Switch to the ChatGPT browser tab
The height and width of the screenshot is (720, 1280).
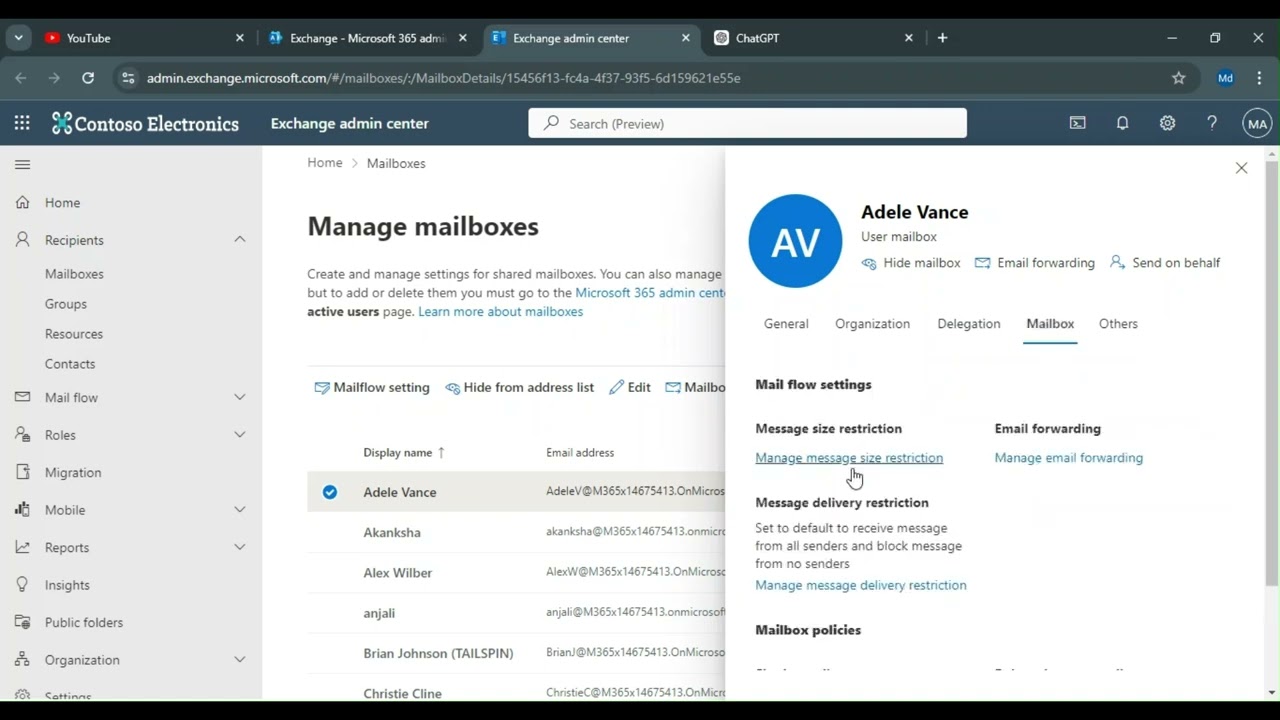coord(816,38)
